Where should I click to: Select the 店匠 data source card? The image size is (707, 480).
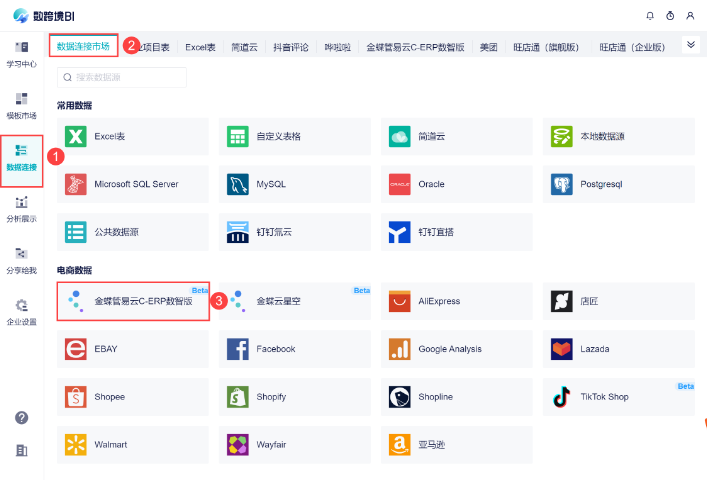pos(619,301)
